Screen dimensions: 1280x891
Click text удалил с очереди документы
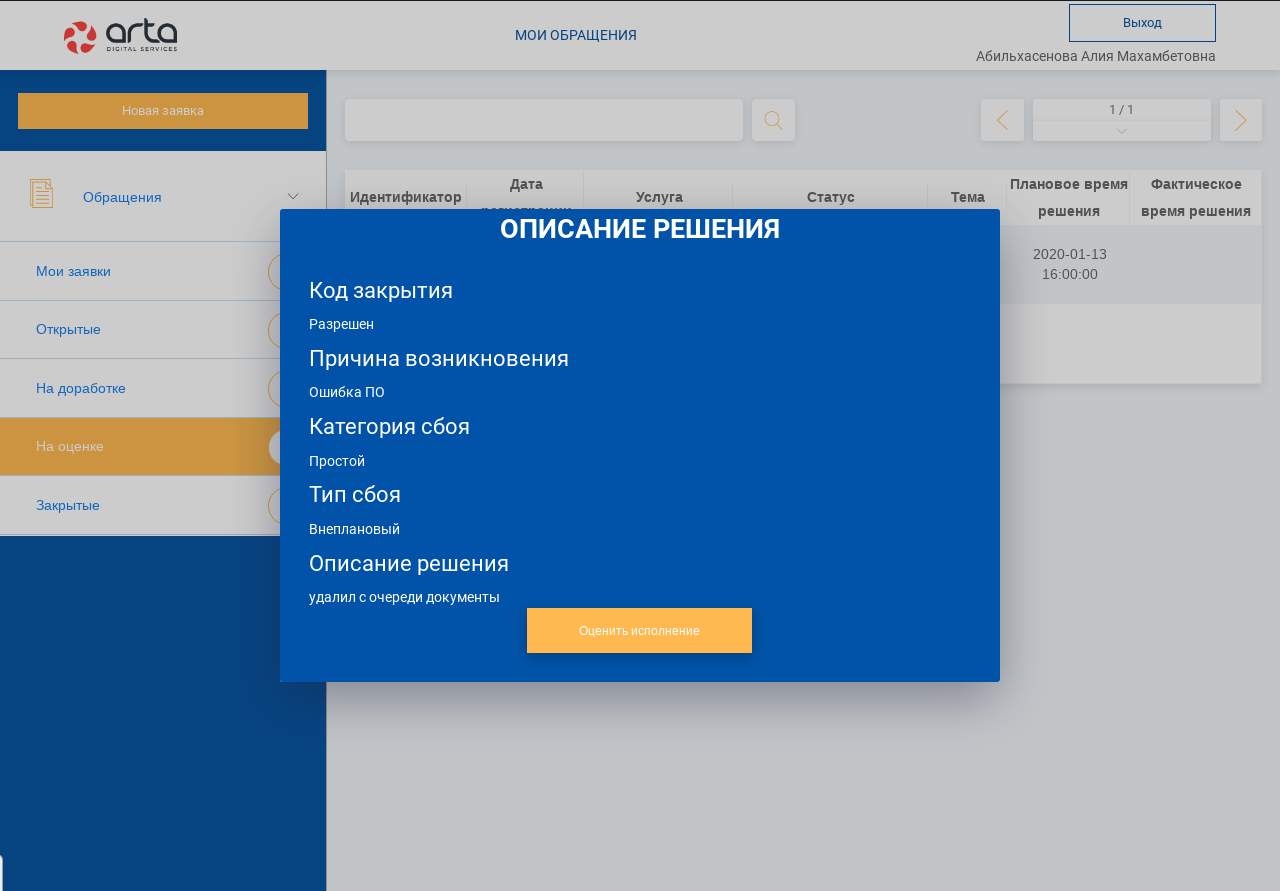[404, 597]
